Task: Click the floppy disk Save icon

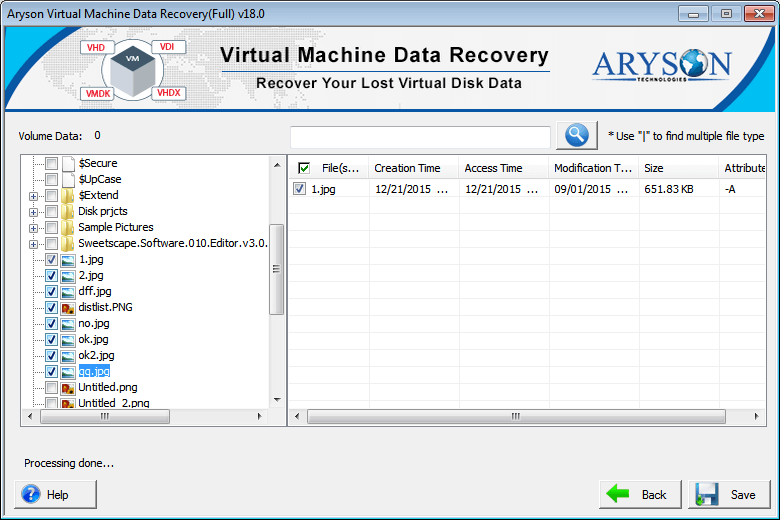Action: pyautogui.click(x=707, y=494)
